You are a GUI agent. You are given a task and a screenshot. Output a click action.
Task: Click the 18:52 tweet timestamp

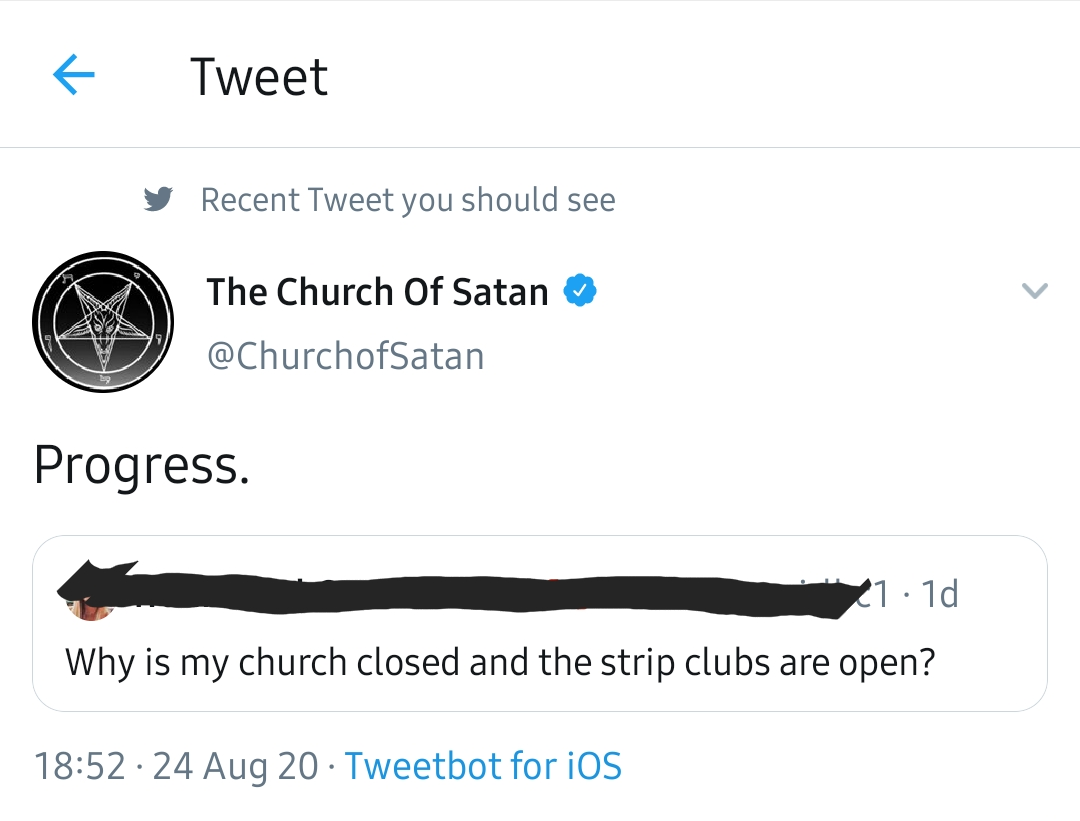coord(80,766)
